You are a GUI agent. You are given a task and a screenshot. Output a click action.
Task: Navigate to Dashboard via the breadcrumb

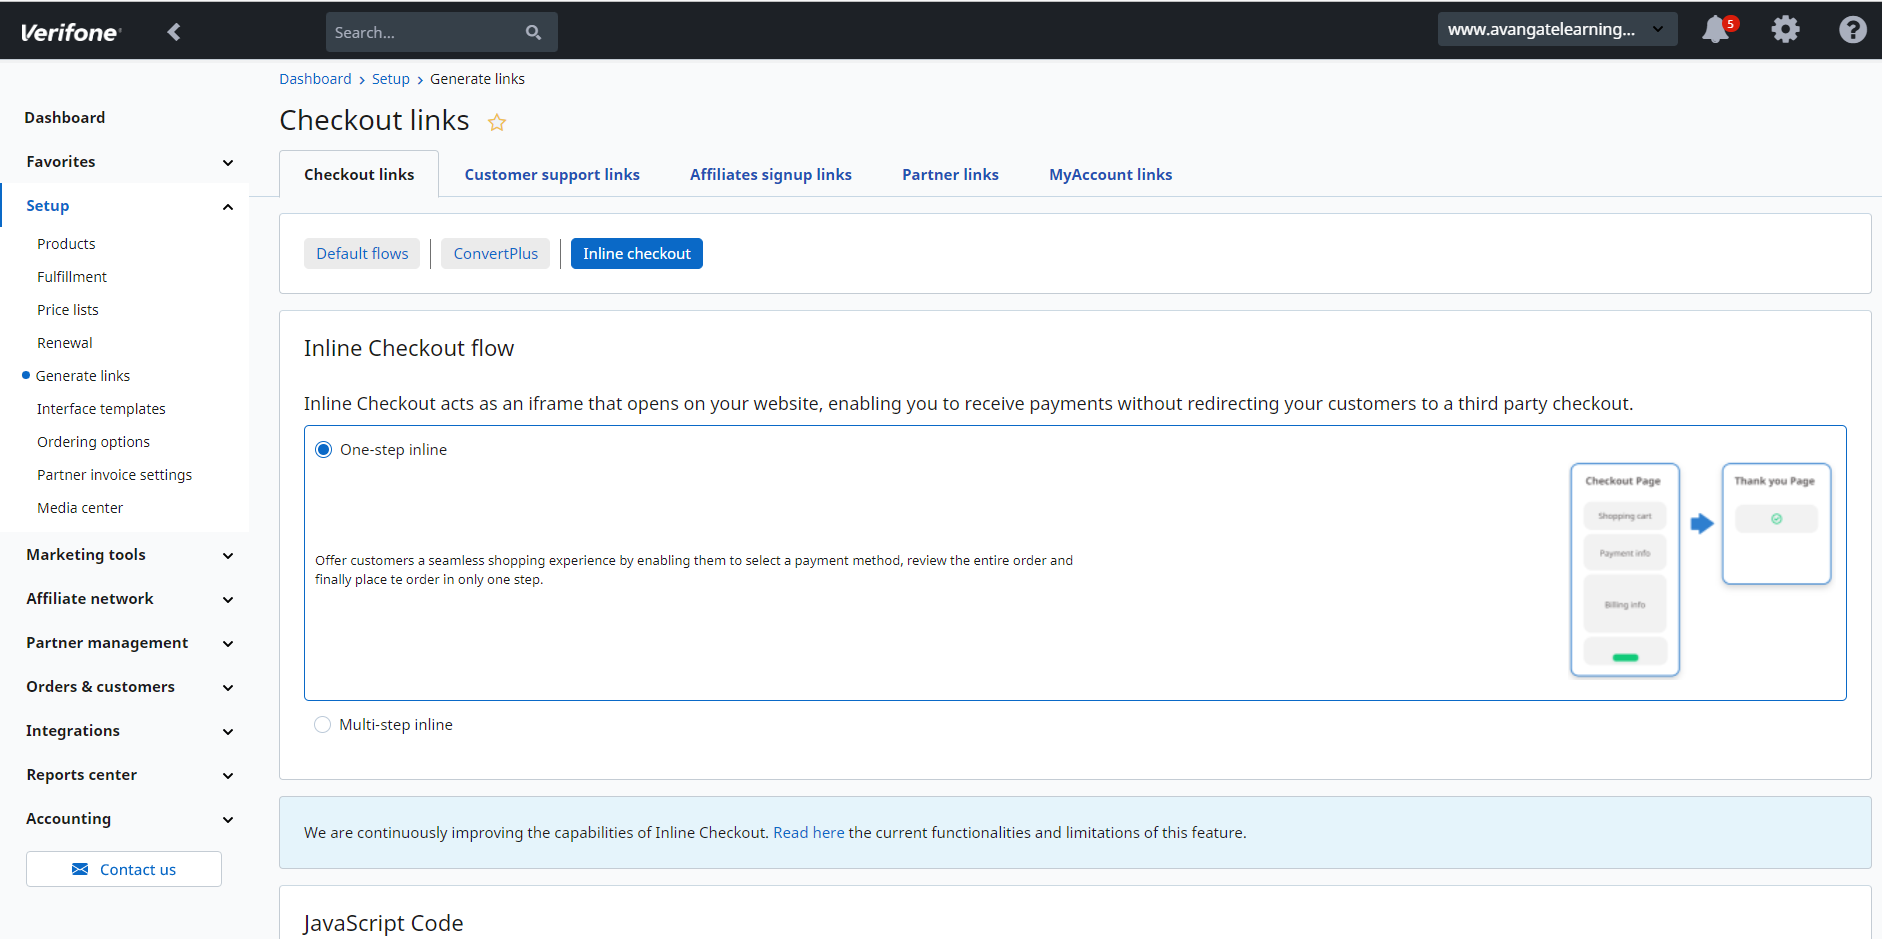click(x=315, y=78)
